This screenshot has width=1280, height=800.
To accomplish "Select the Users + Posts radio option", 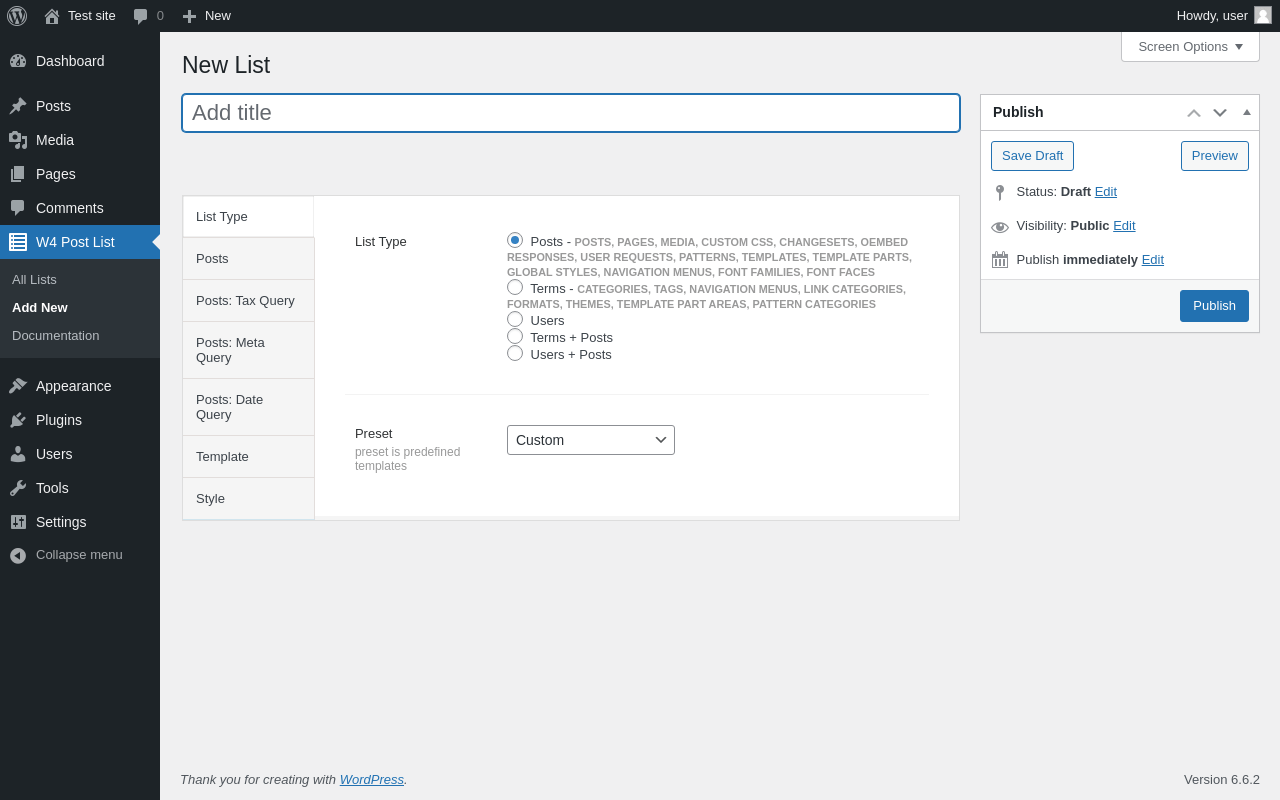I will [x=515, y=353].
